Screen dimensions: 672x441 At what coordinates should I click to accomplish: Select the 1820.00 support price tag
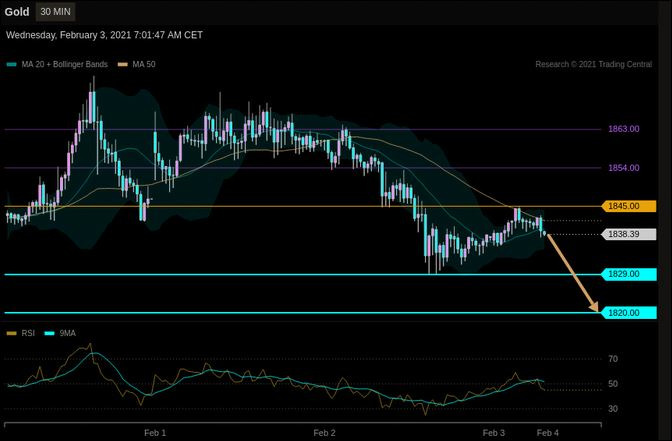click(x=629, y=313)
